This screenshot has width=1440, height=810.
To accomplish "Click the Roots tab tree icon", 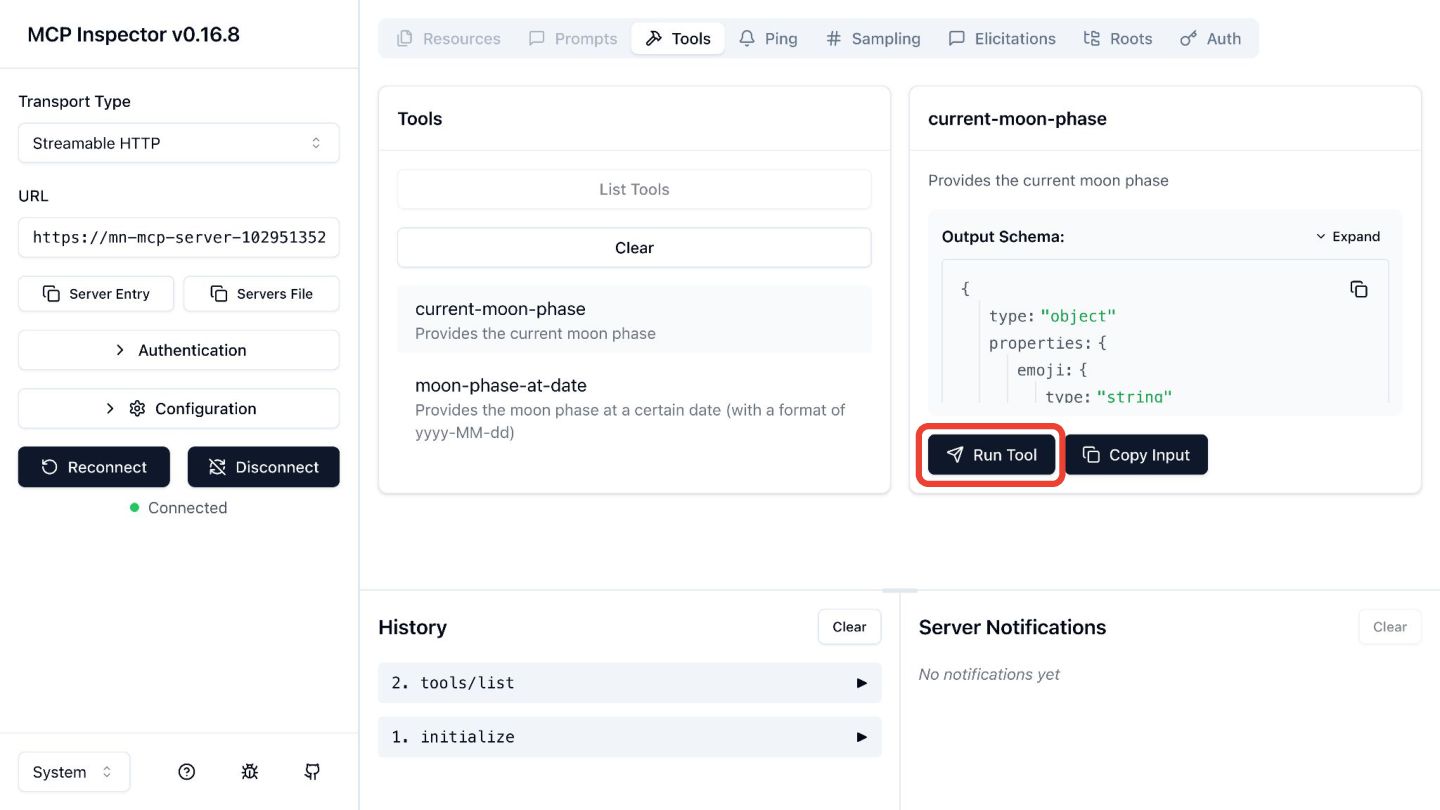I will tap(1092, 39).
